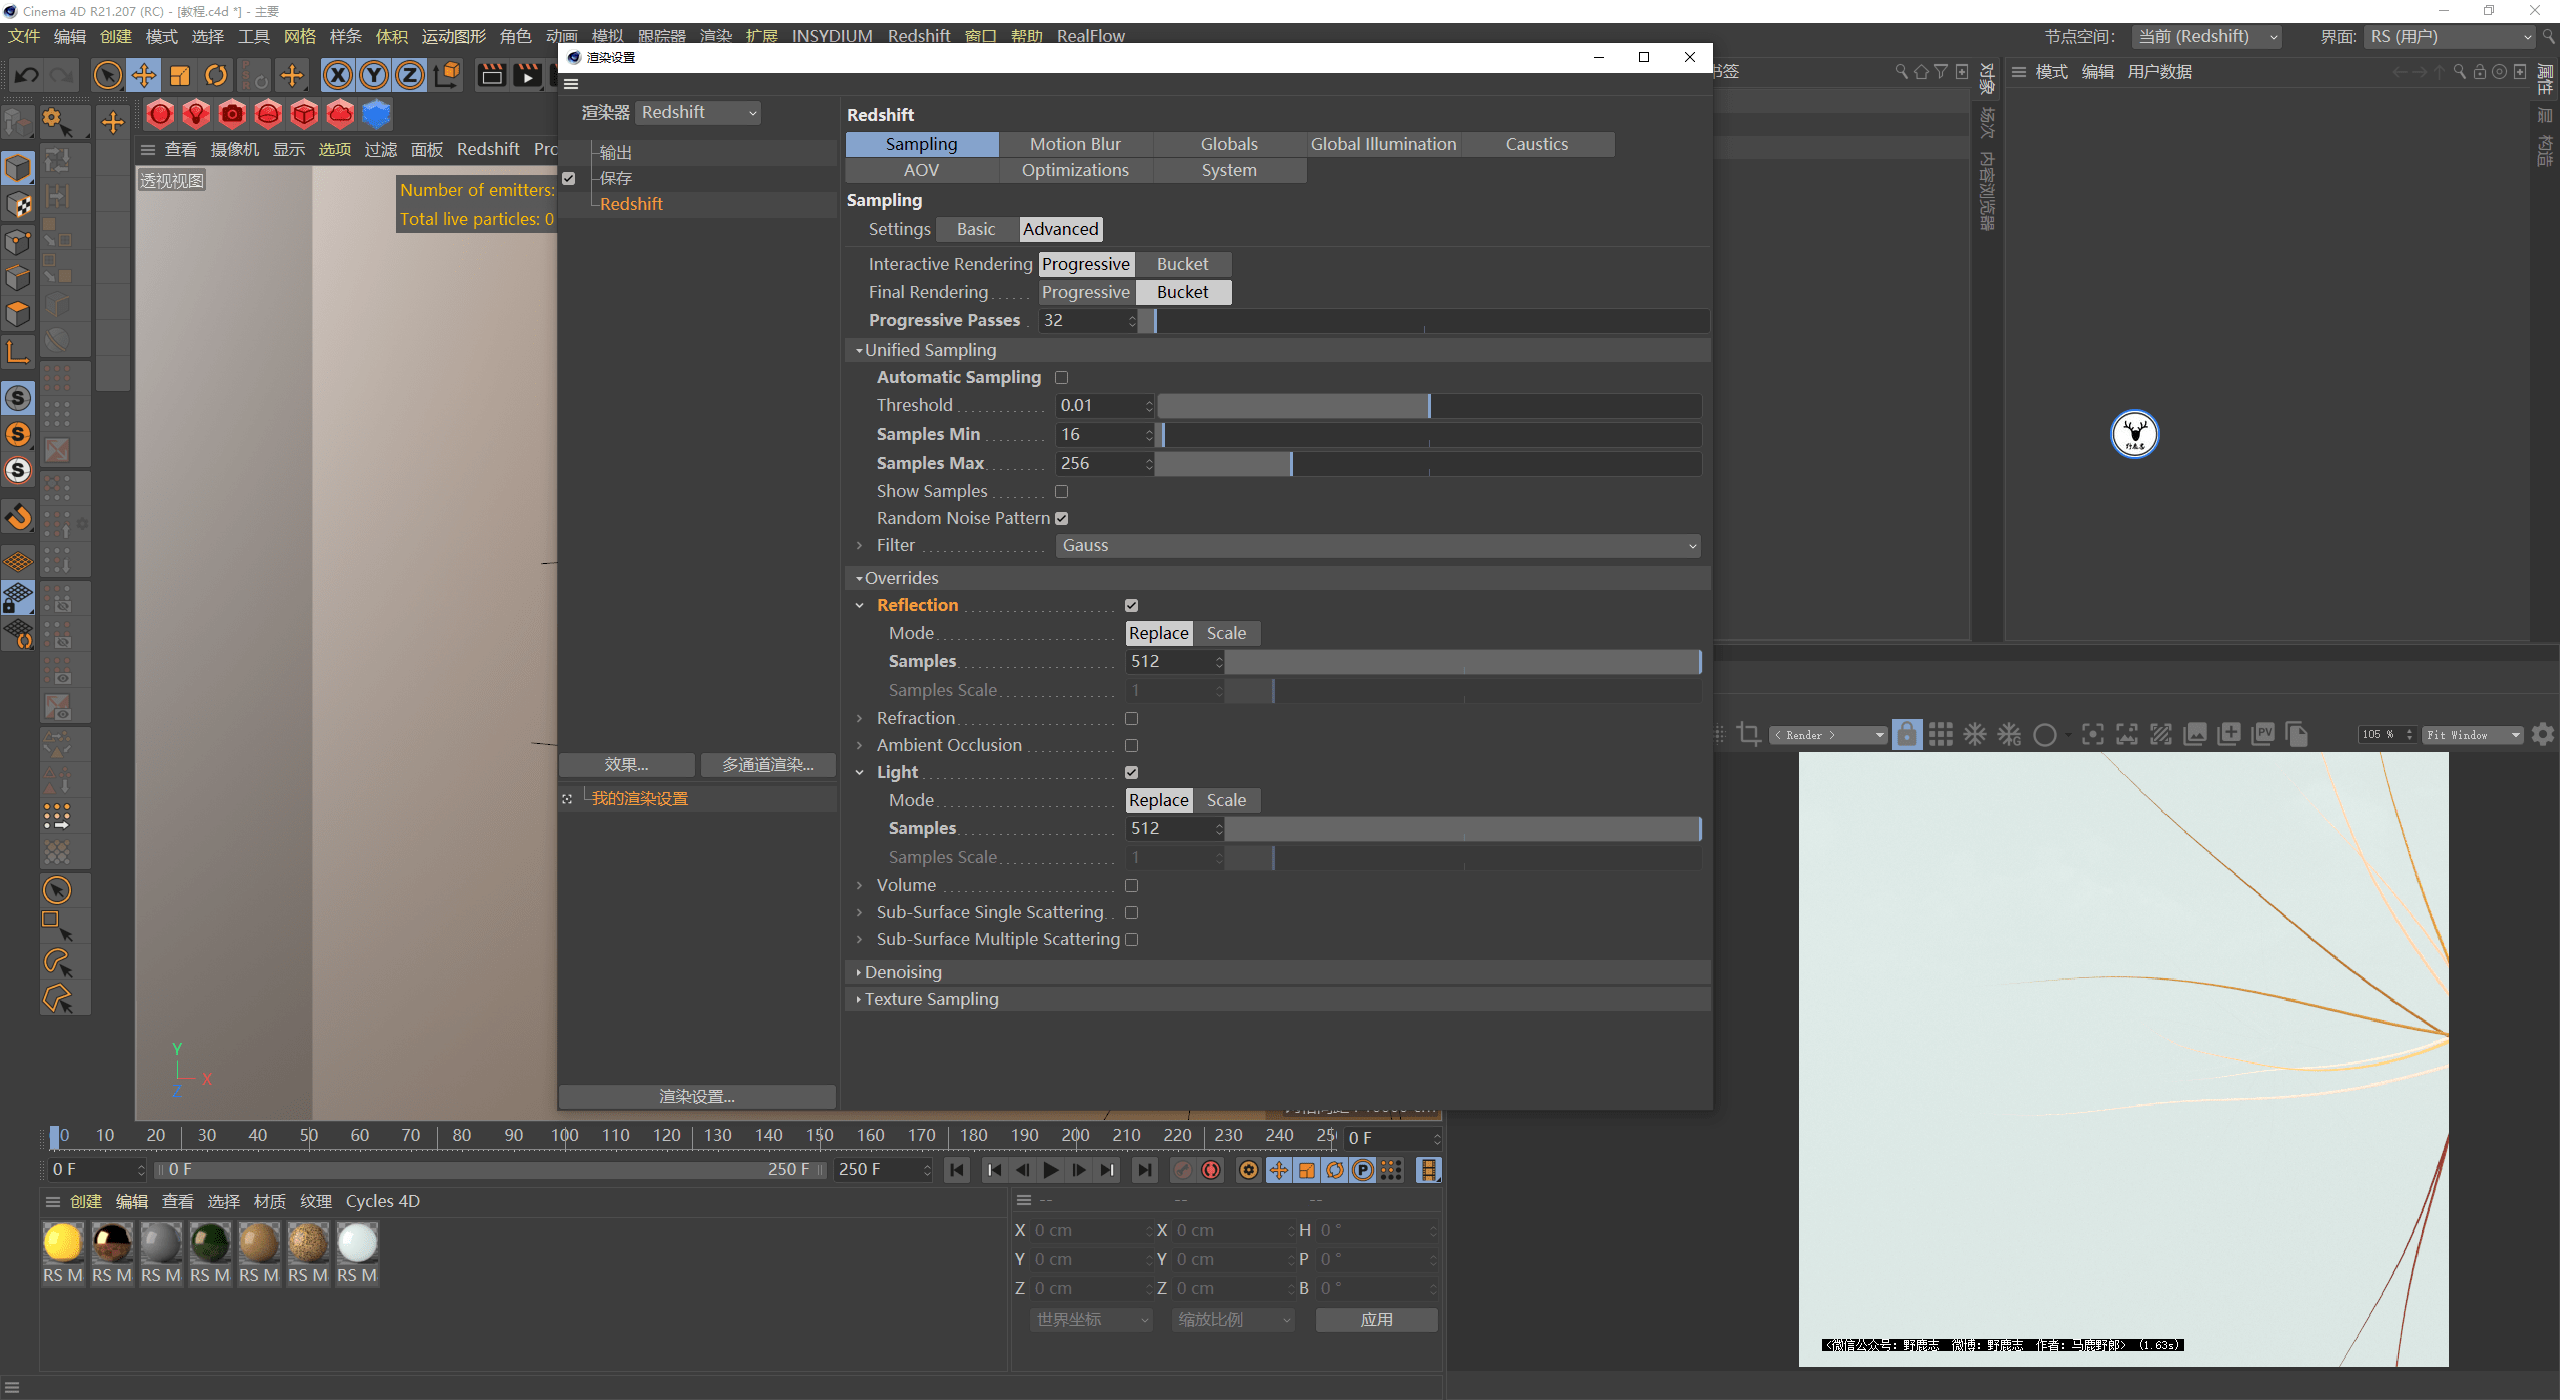
Task: Click the yellow RS material thumbnail
Action: (x=63, y=1243)
